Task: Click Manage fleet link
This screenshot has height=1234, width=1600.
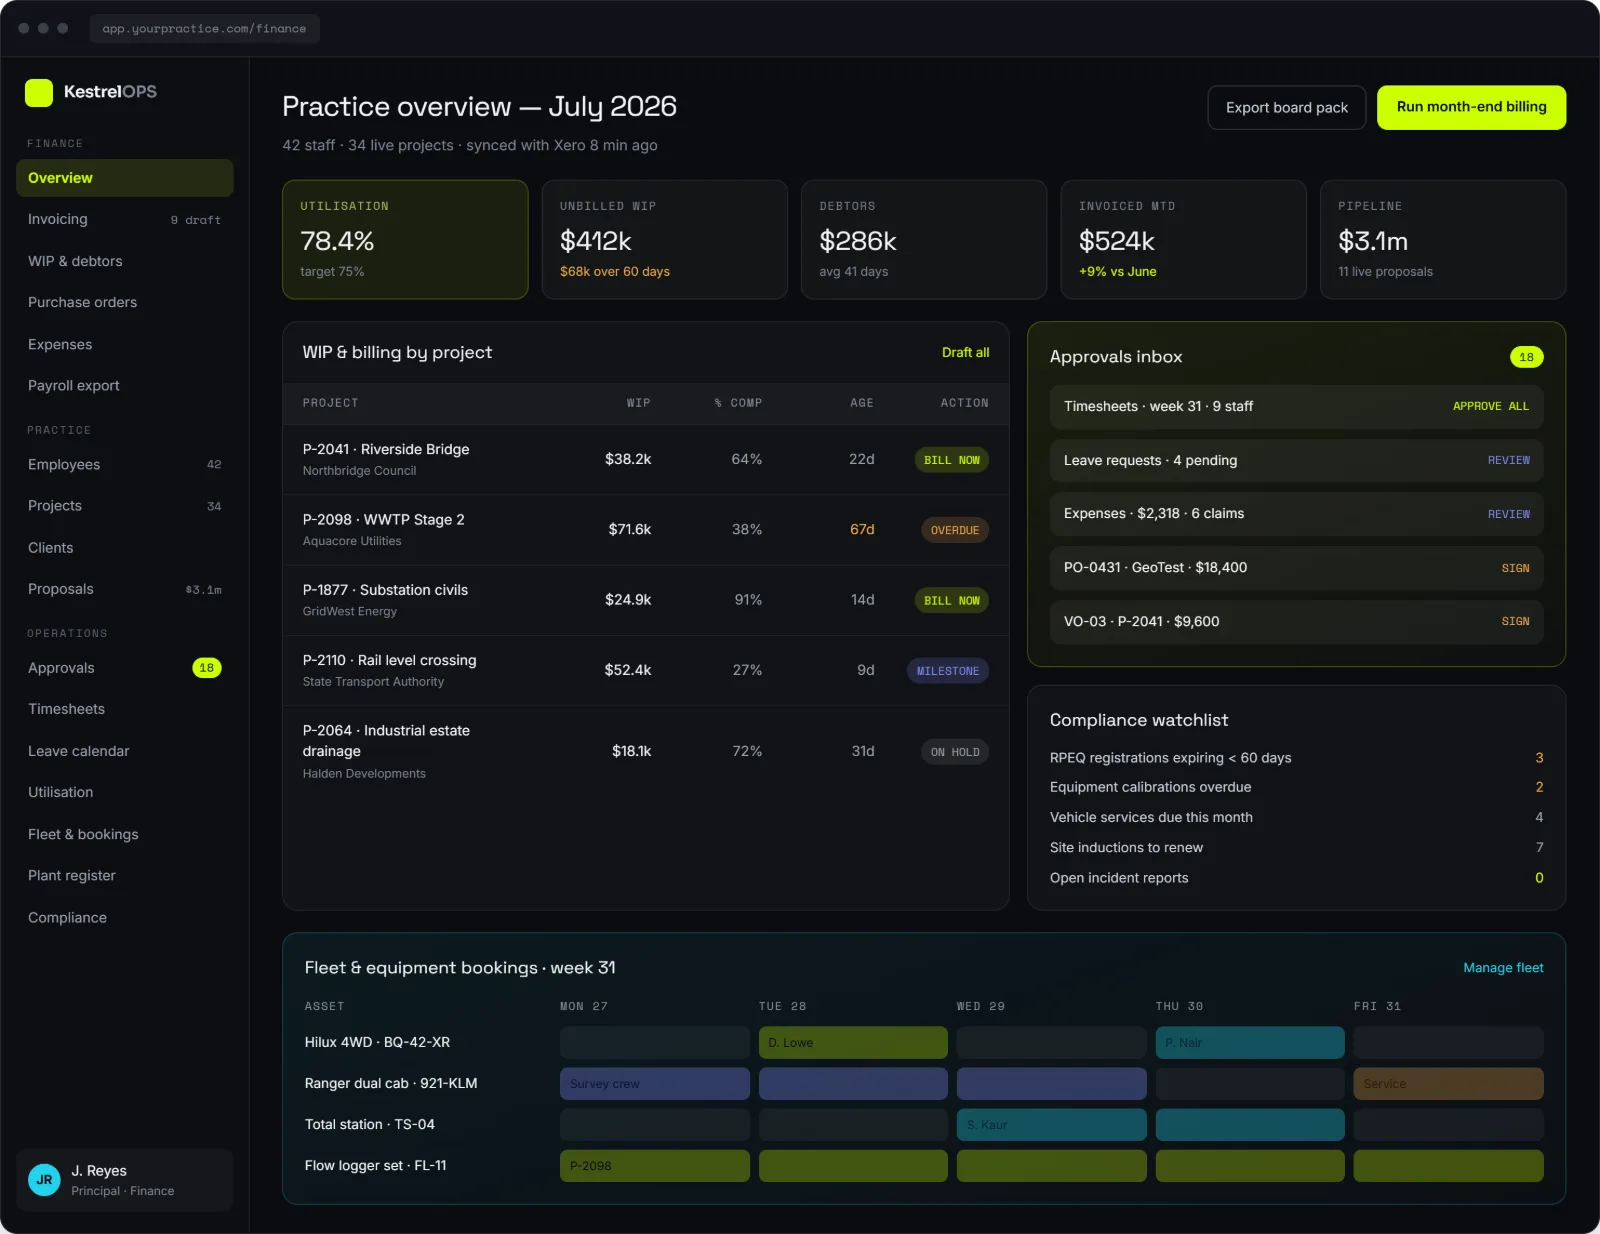Action: pyautogui.click(x=1503, y=968)
